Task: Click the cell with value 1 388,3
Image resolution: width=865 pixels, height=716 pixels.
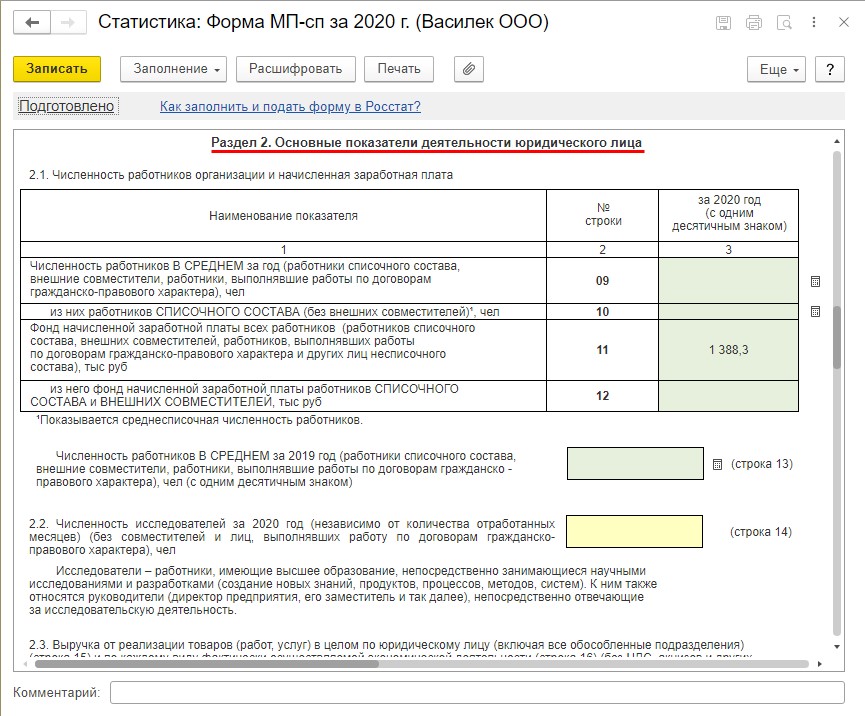Action: pos(728,350)
